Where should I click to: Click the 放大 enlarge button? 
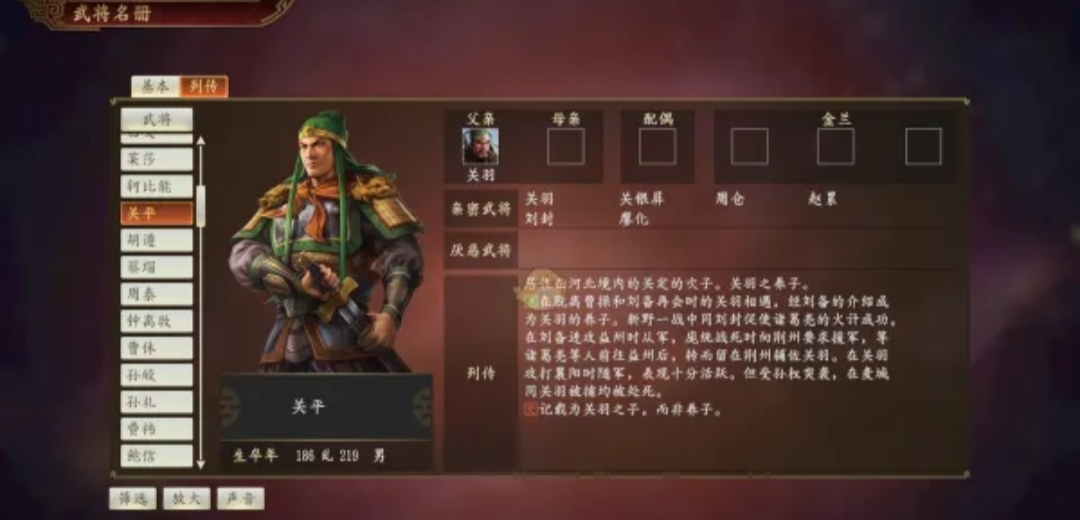point(187,499)
